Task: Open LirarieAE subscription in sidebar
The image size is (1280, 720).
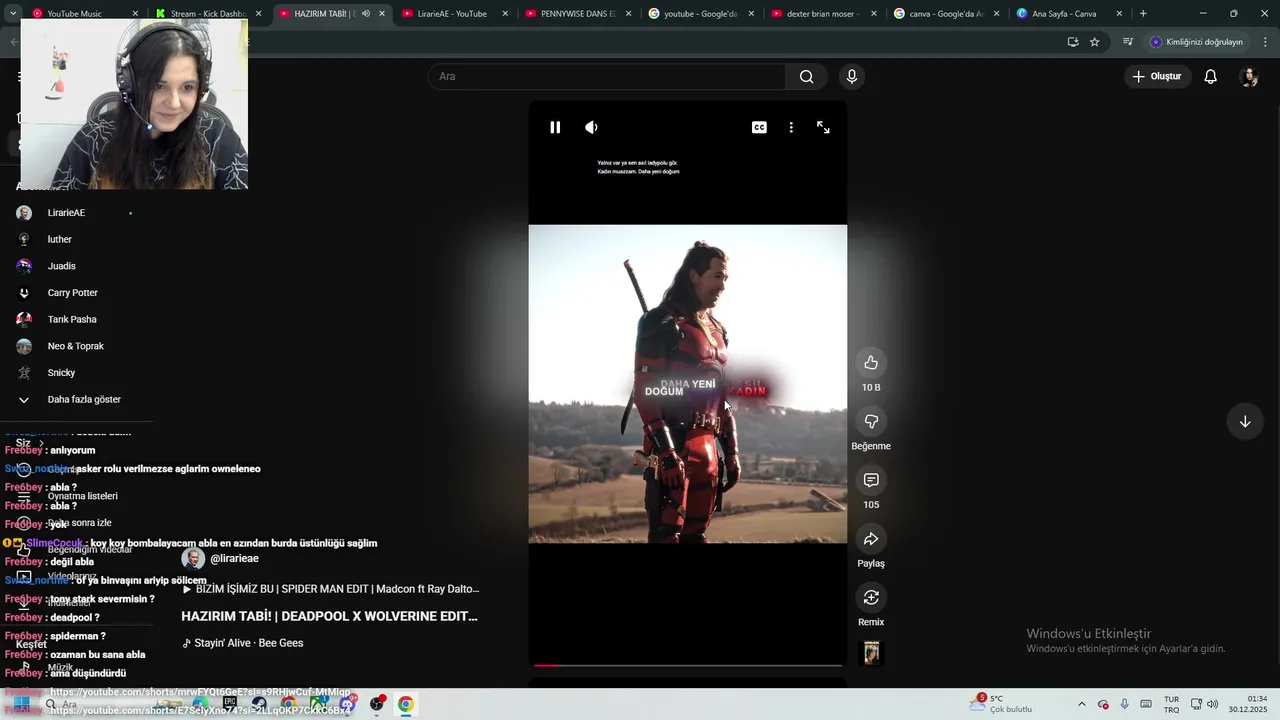Action: (x=66, y=213)
